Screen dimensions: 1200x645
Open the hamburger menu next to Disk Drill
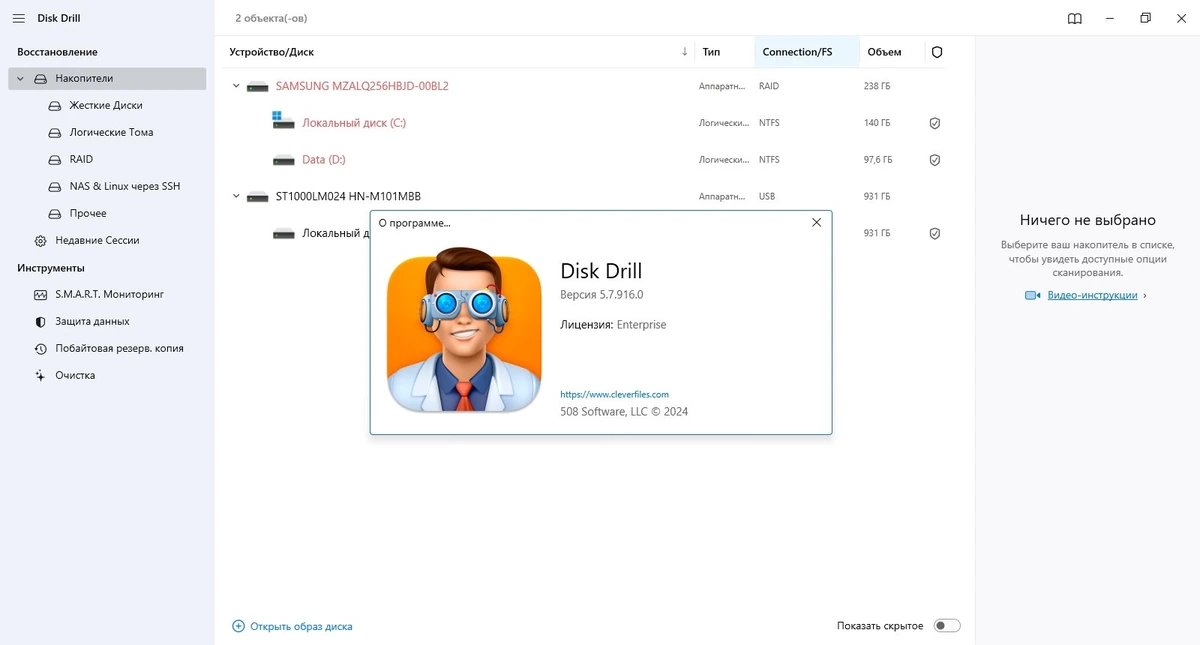coord(19,19)
